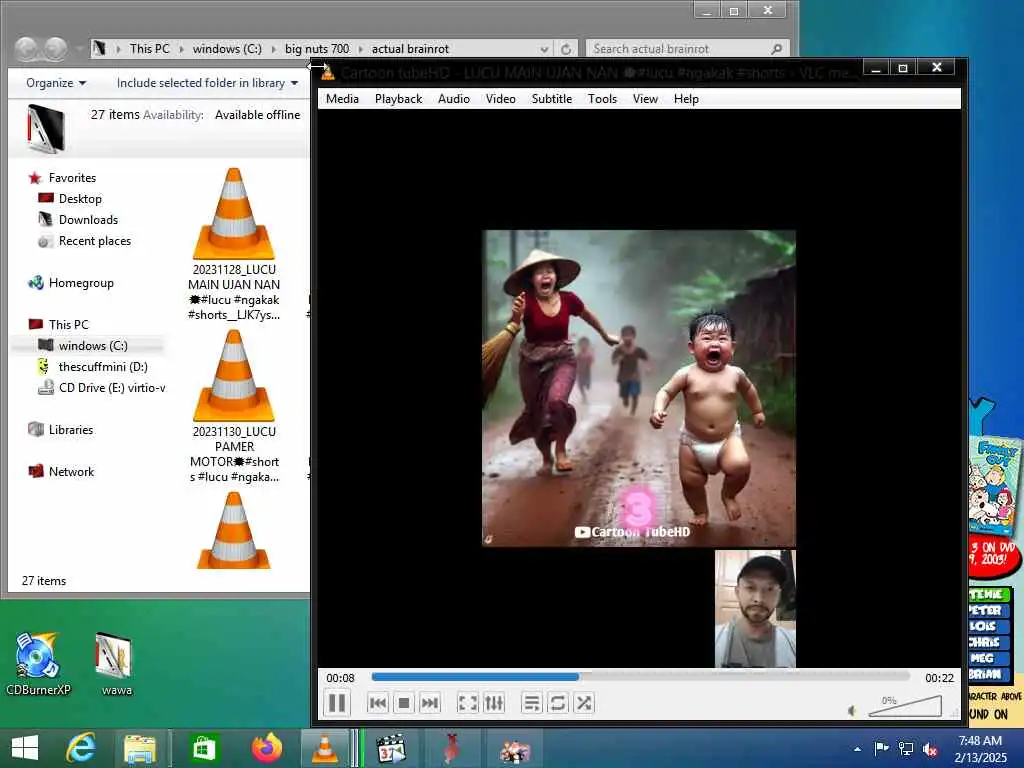Select the 20231128_LUCU MAIN UJAN video file
This screenshot has width=1024, height=768.
[234, 244]
